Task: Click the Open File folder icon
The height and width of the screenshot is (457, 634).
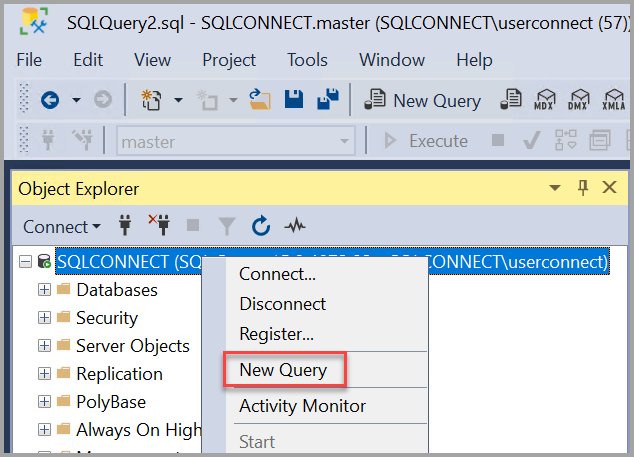Action: 259,99
